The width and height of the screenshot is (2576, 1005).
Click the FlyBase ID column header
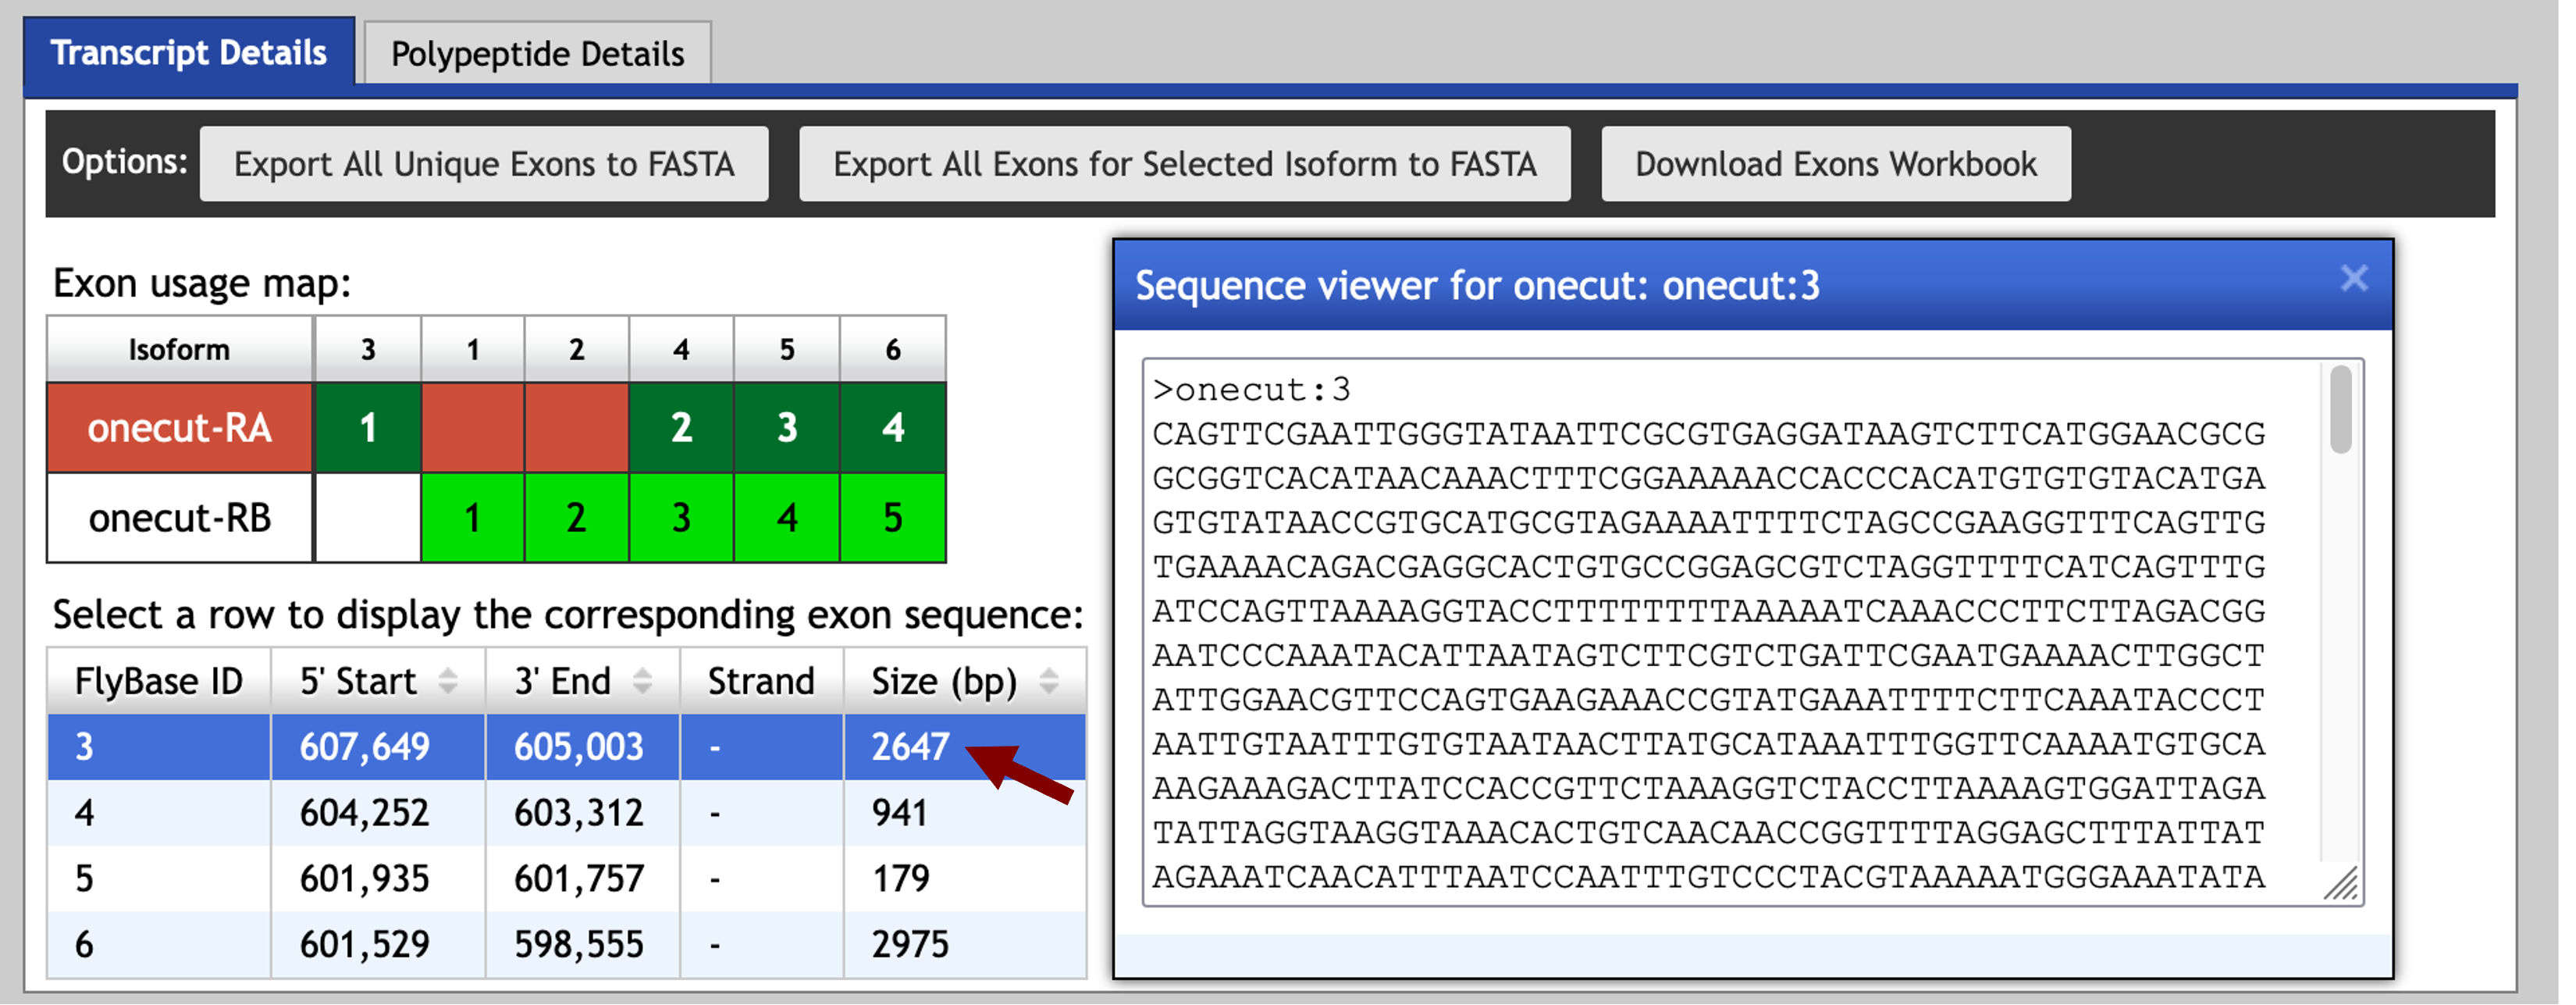pos(159,681)
